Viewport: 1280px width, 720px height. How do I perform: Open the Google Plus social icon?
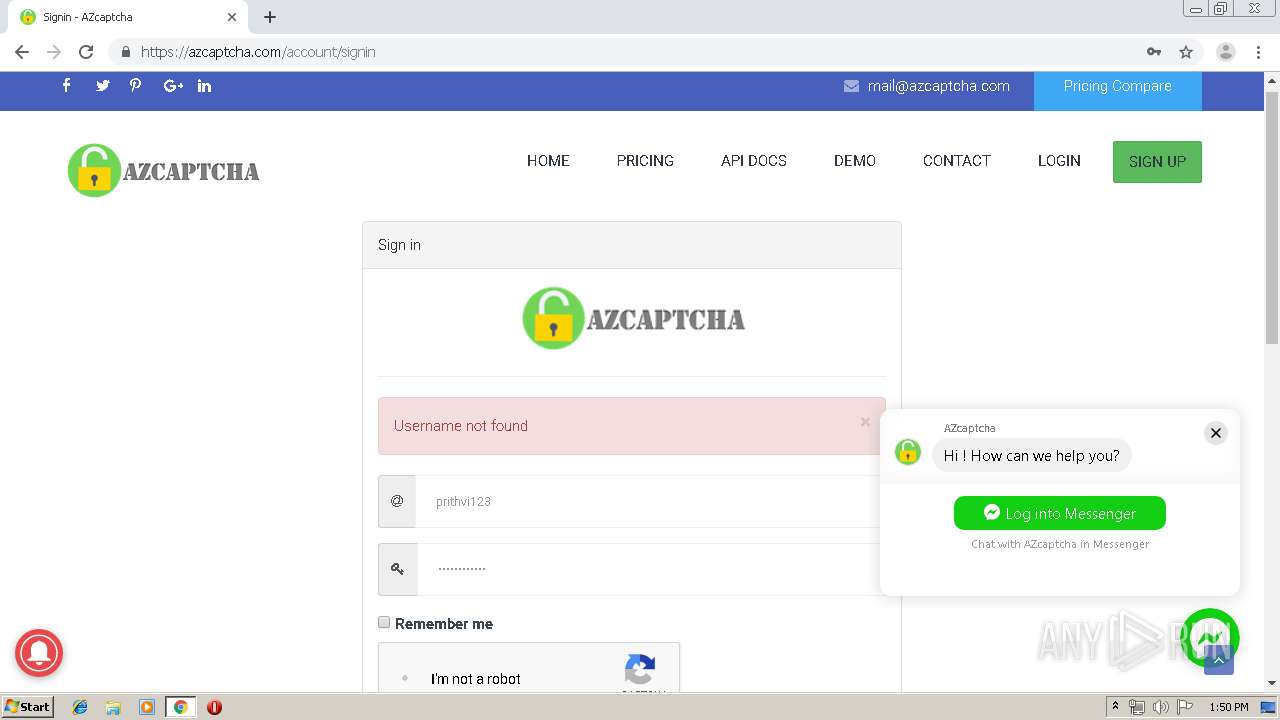(173, 86)
